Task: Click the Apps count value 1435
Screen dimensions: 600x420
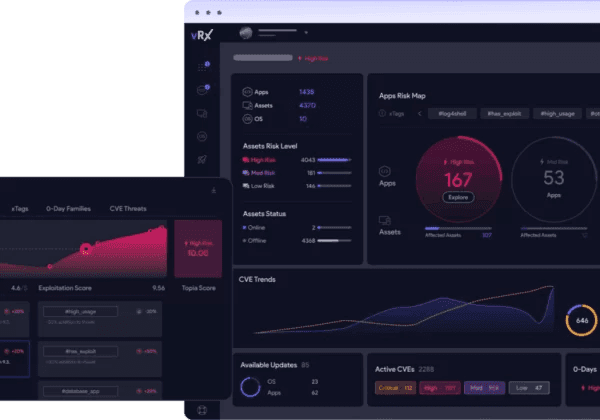Action: (x=307, y=92)
